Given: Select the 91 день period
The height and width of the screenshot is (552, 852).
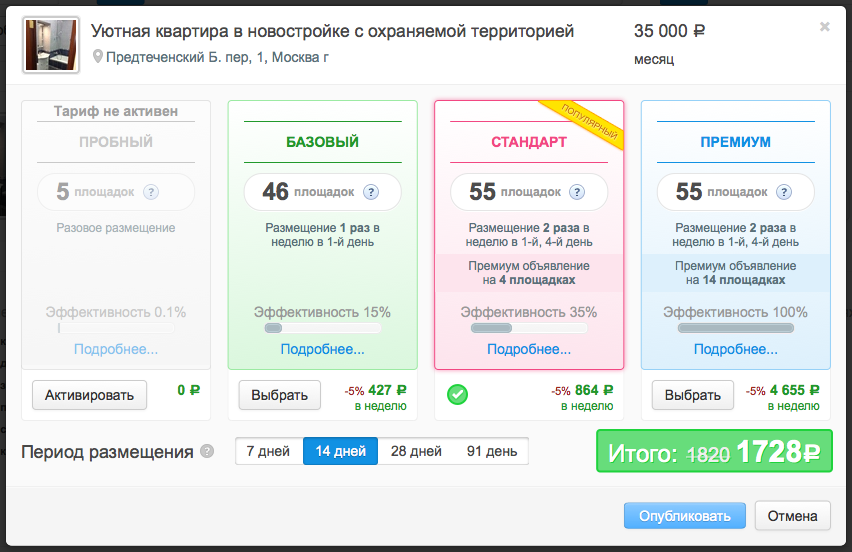Looking at the screenshot, I should tap(492, 451).
